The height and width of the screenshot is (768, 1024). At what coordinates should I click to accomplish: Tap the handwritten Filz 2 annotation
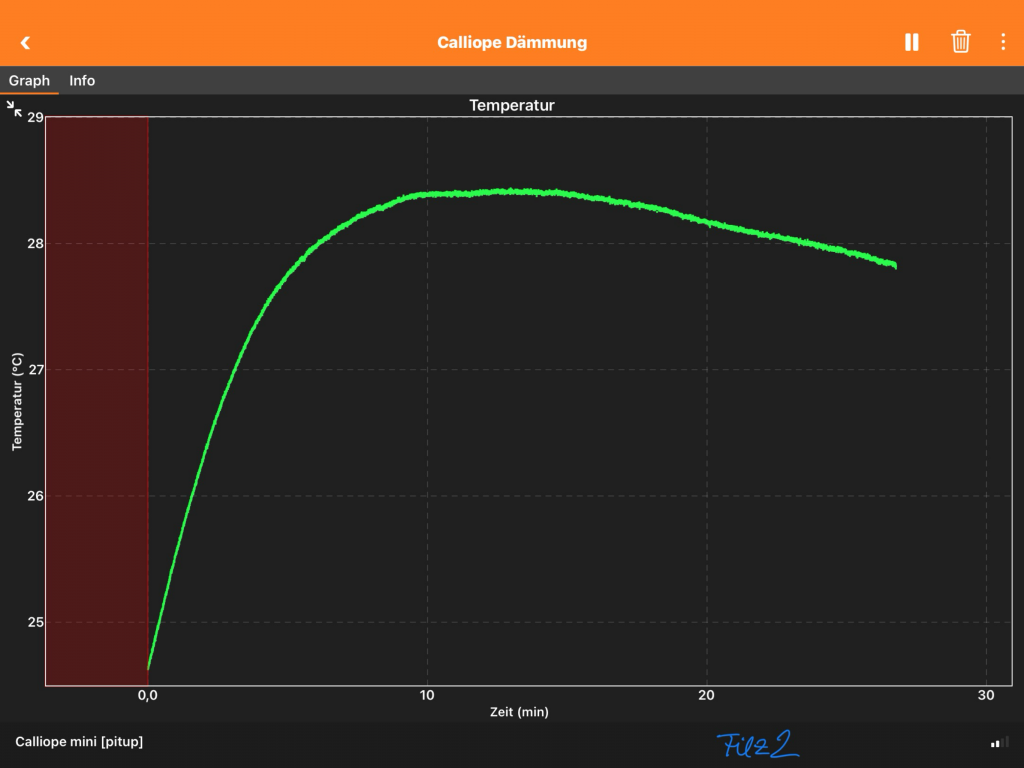pyautogui.click(x=757, y=744)
